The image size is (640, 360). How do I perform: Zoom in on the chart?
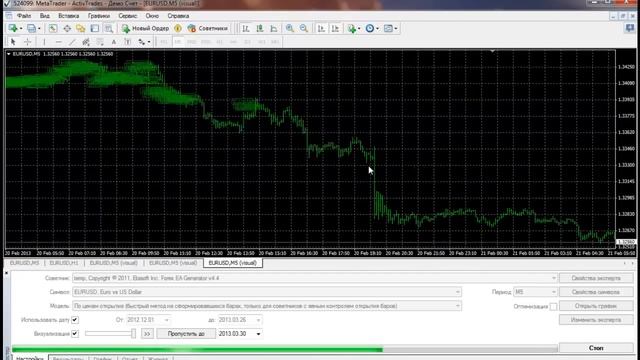290,28
